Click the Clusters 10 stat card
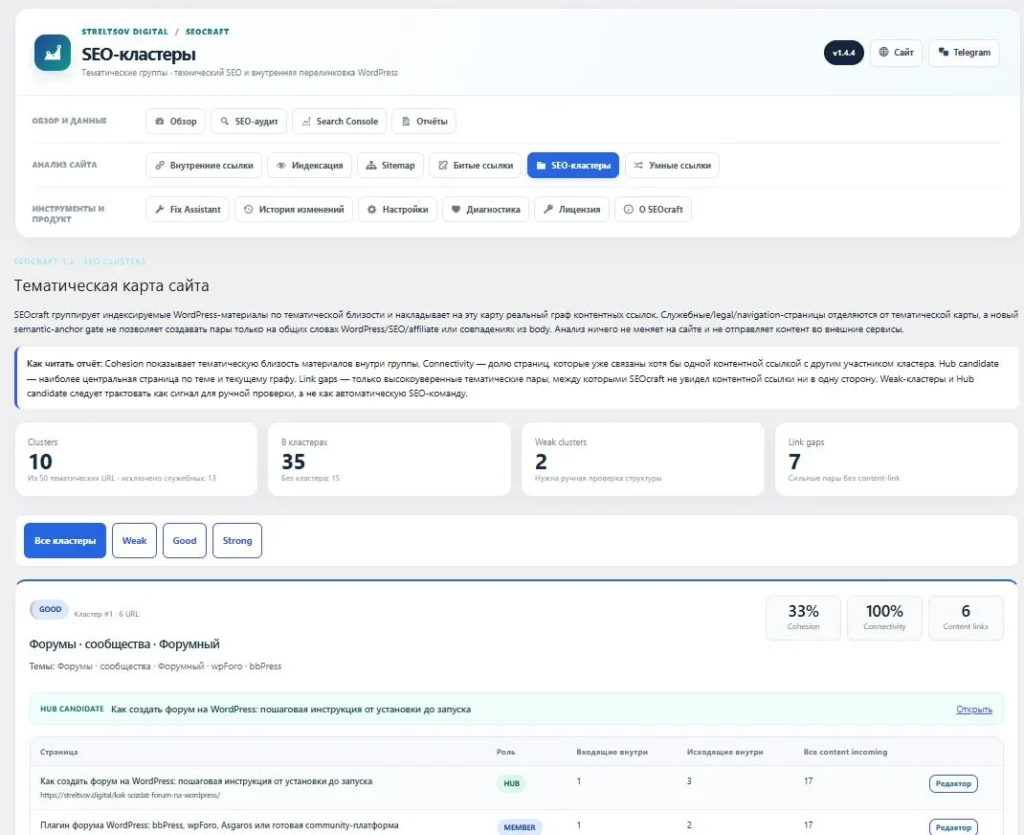The image size is (1024, 835). pyautogui.click(x=136, y=459)
